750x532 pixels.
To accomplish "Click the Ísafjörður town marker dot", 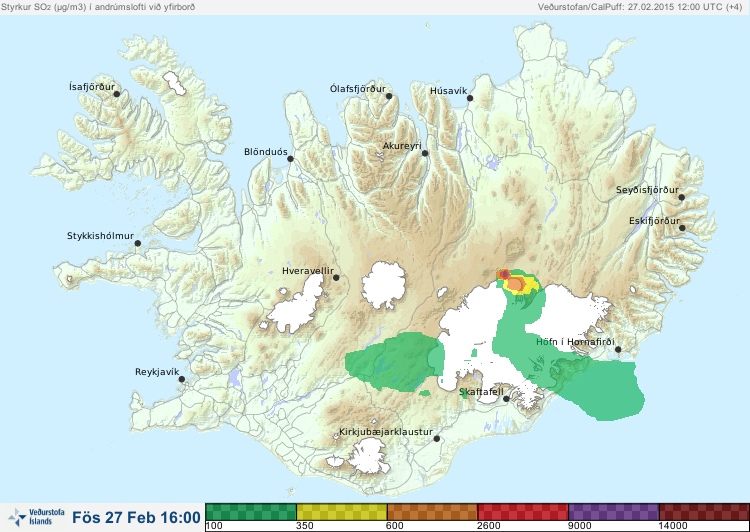I will click(117, 94).
